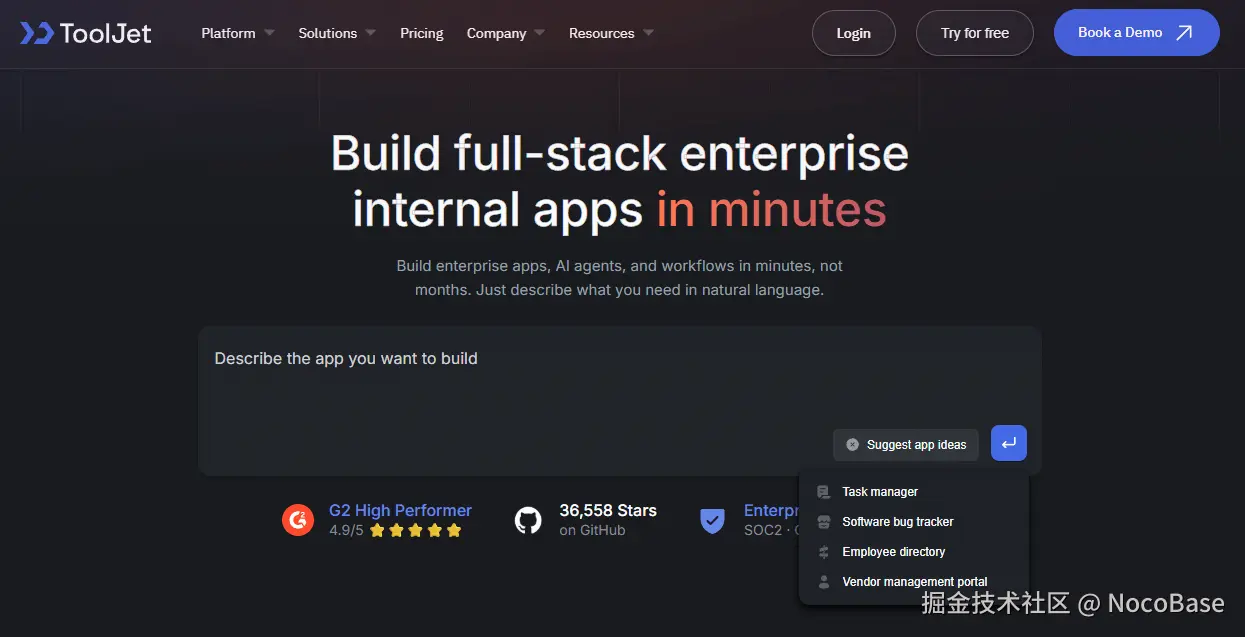Expand the Resources dropdown arrow

tap(648, 33)
